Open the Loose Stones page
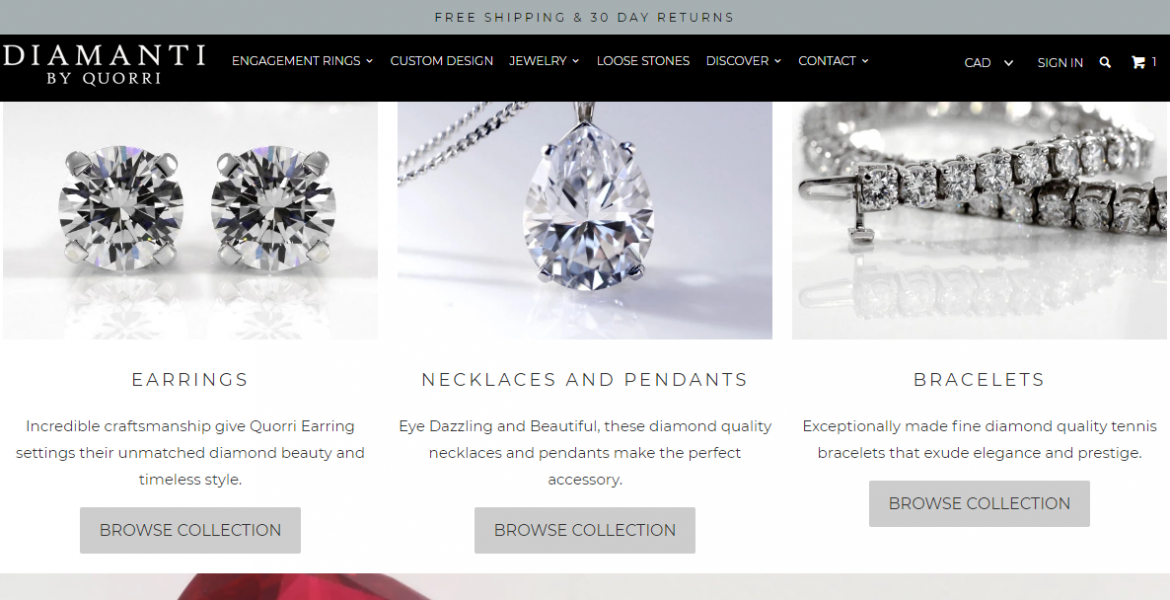The height and width of the screenshot is (600, 1170). 643,60
